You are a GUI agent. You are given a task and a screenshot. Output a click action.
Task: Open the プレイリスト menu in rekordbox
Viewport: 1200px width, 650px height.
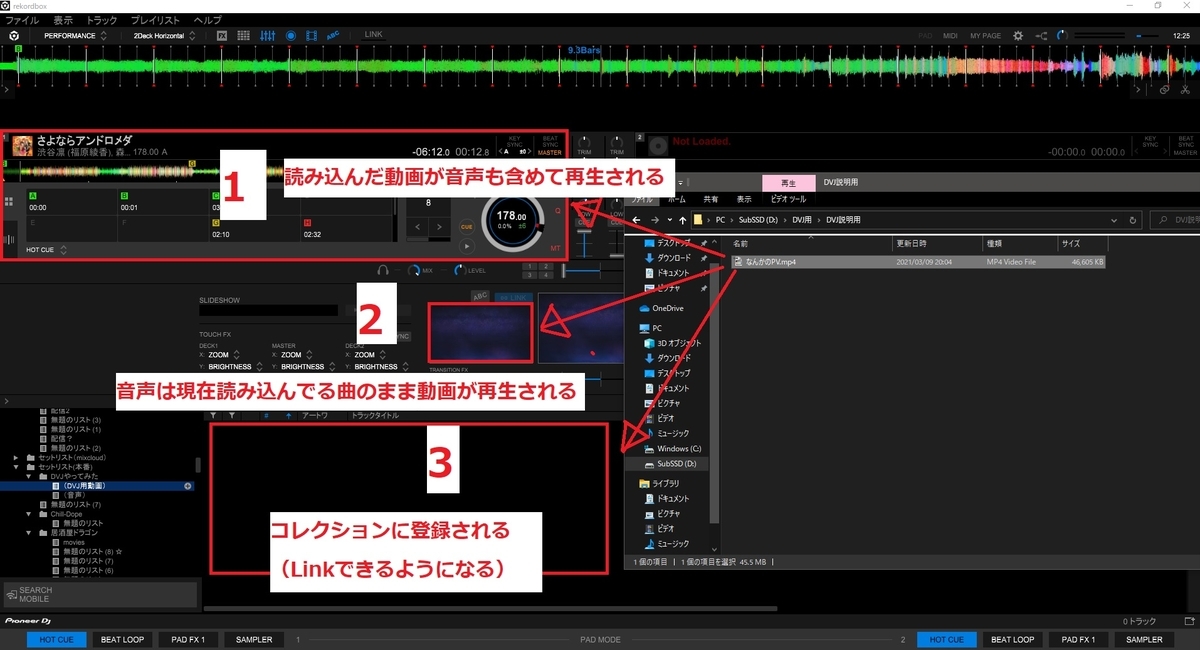[x=156, y=20]
